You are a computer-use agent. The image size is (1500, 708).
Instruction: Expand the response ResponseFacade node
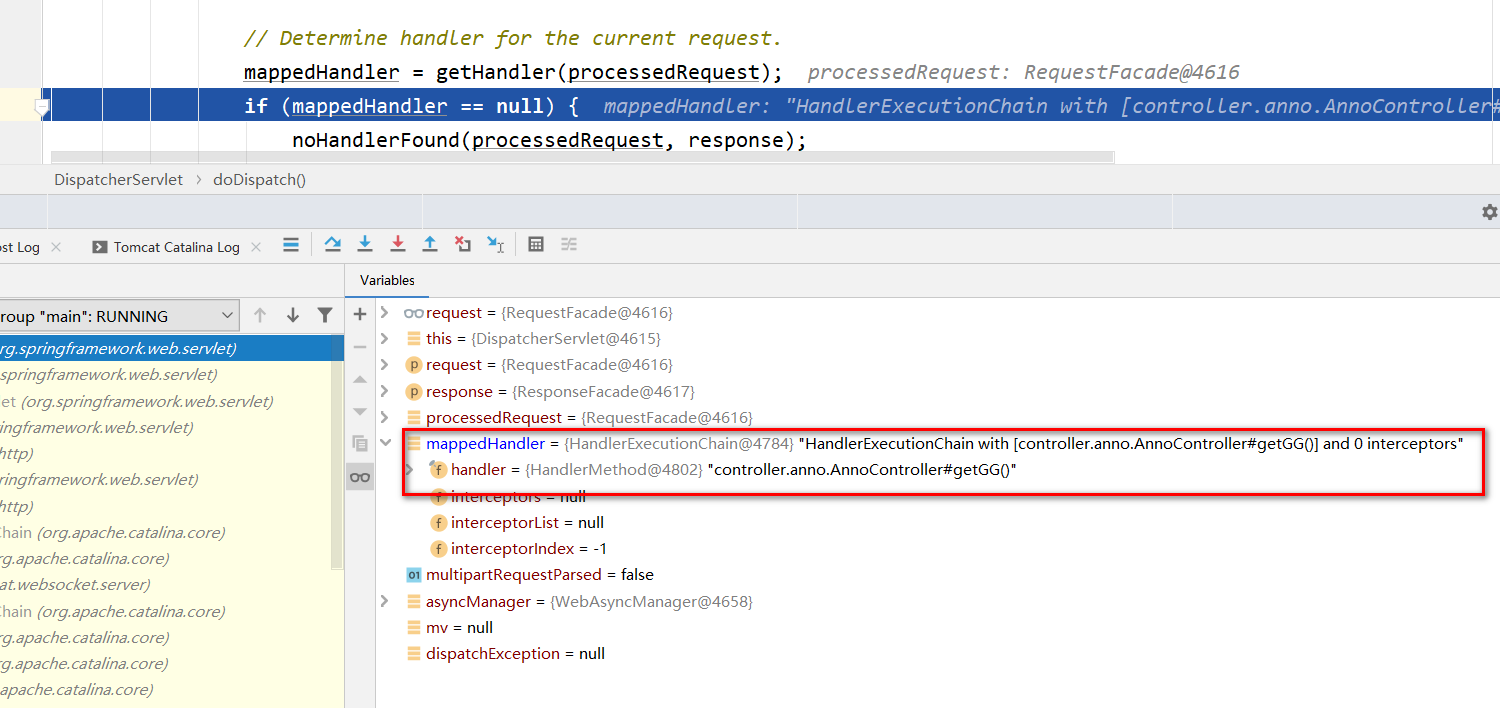pyautogui.click(x=385, y=391)
